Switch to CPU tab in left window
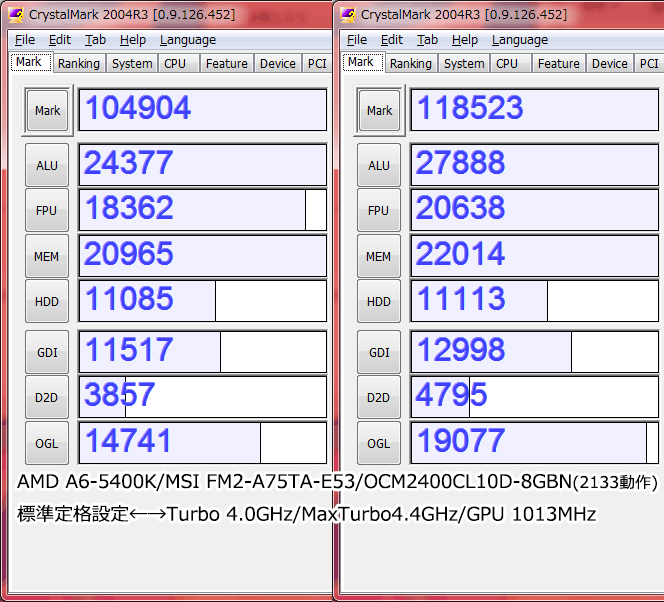The height and width of the screenshot is (602, 664). coord(179,64)
